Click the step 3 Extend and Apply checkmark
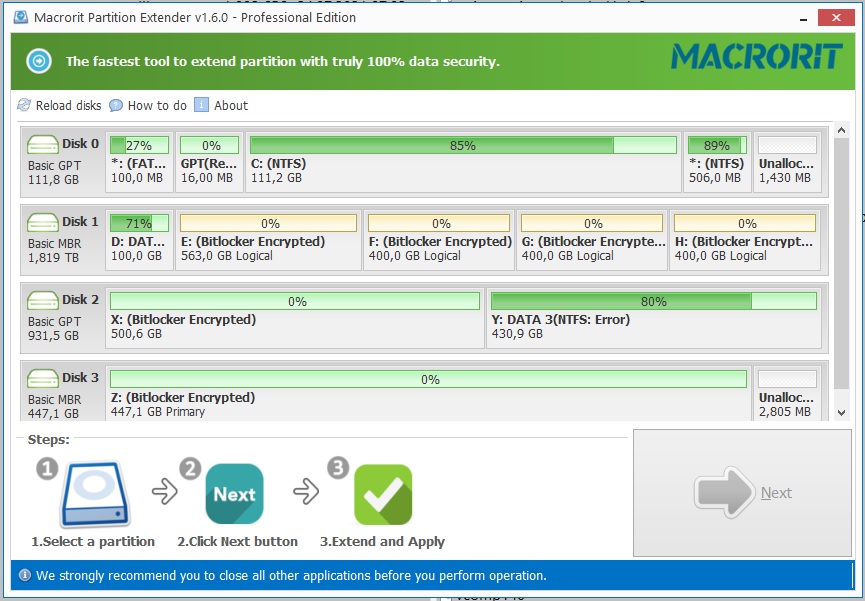865x601 pixels. [x=382, y=495]
